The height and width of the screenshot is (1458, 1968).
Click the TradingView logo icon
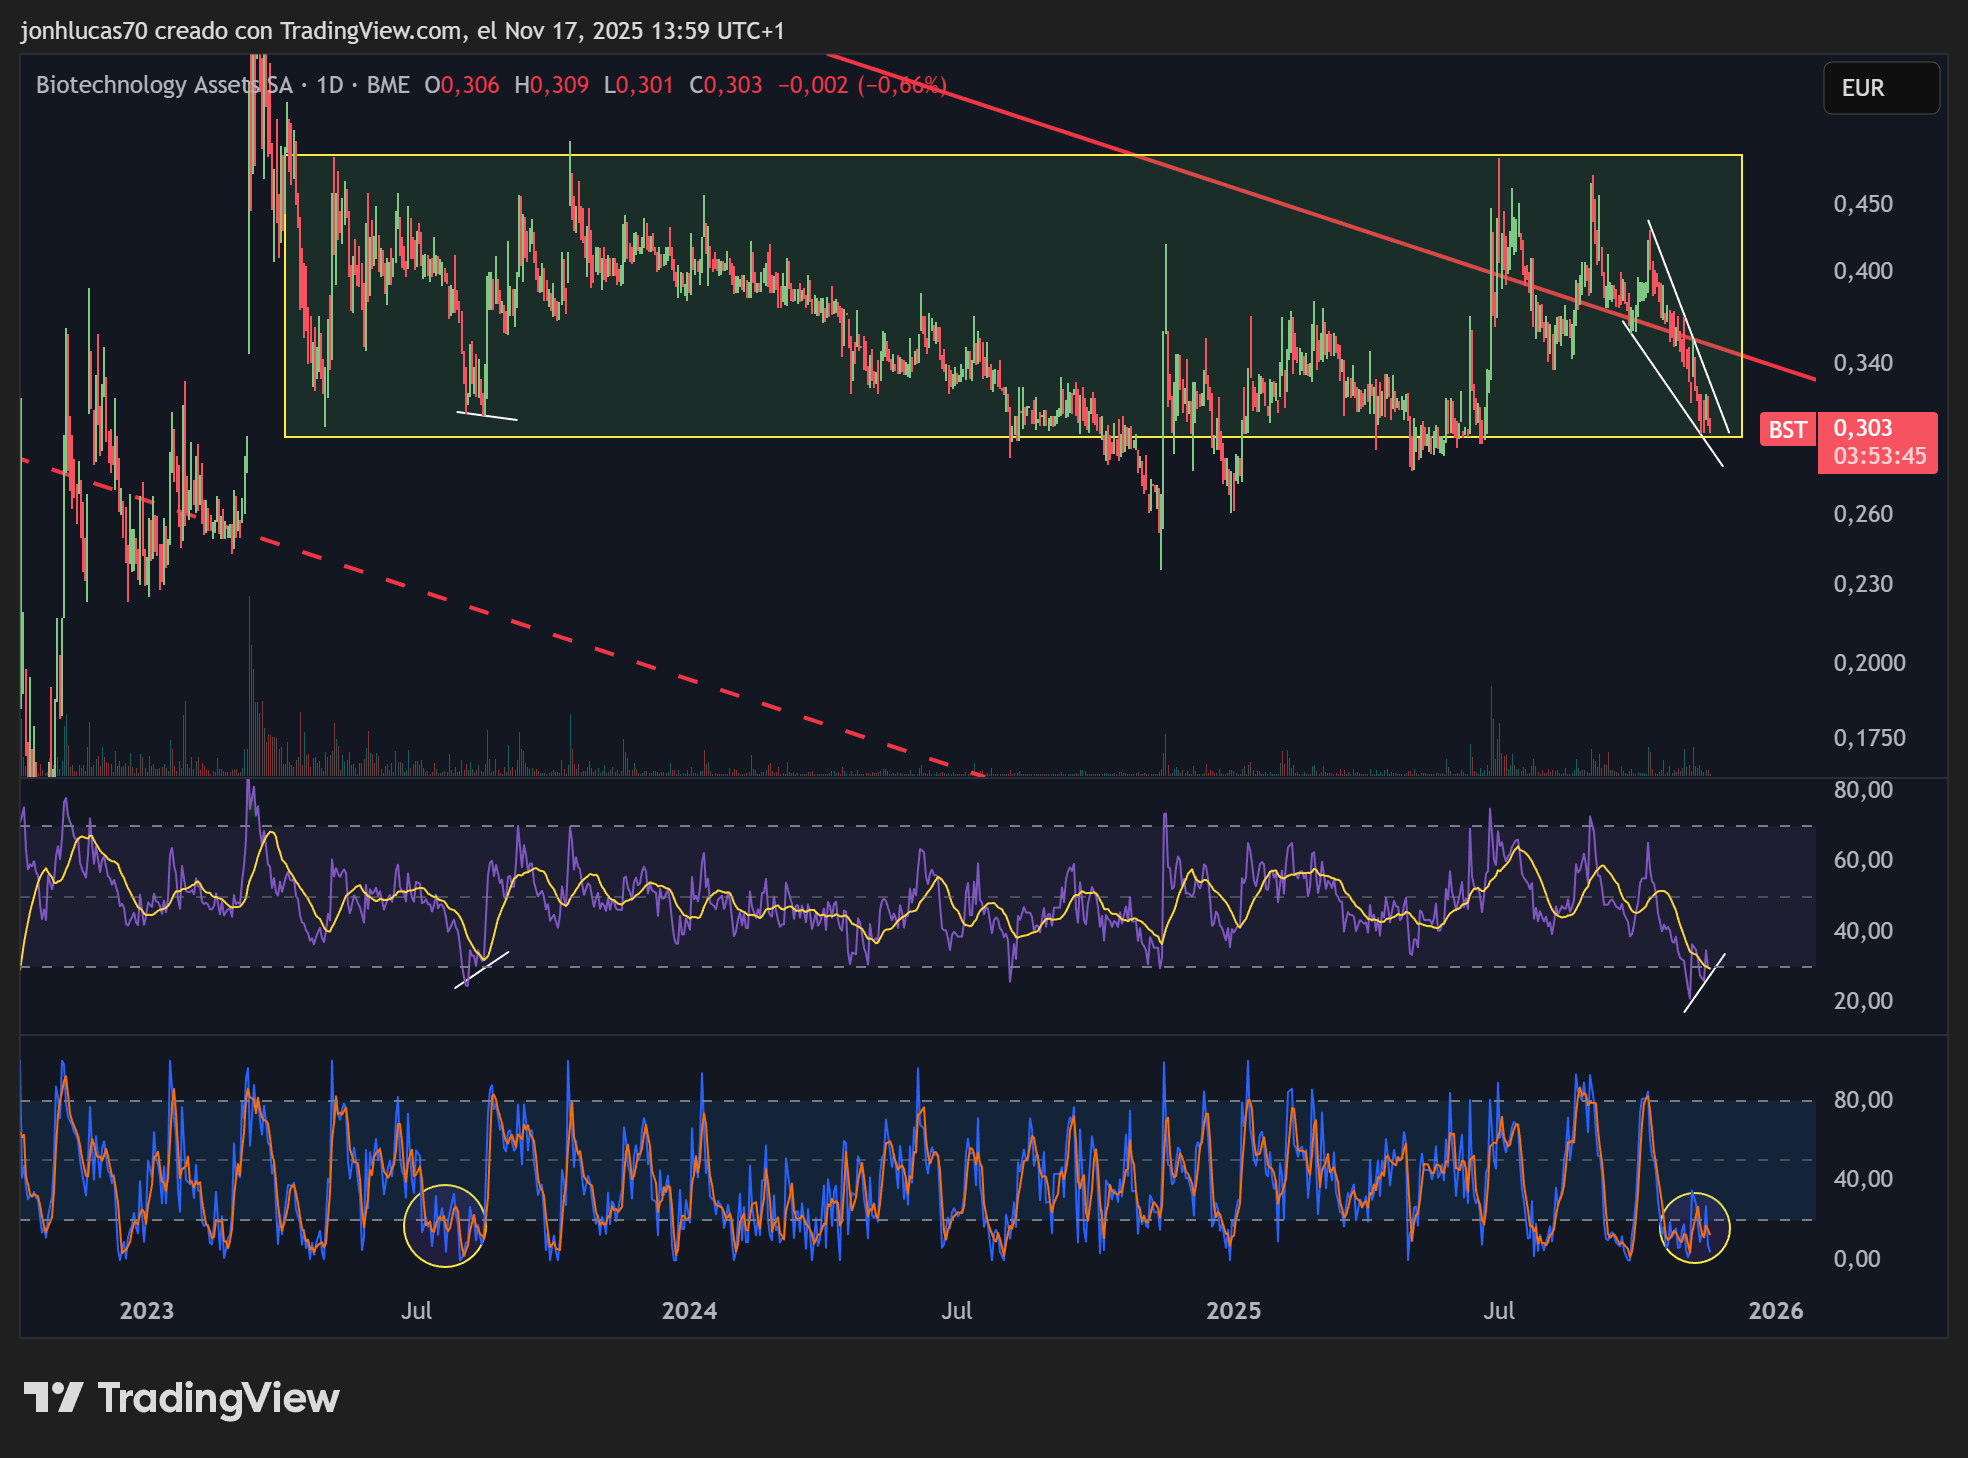tap(53, 1397)
